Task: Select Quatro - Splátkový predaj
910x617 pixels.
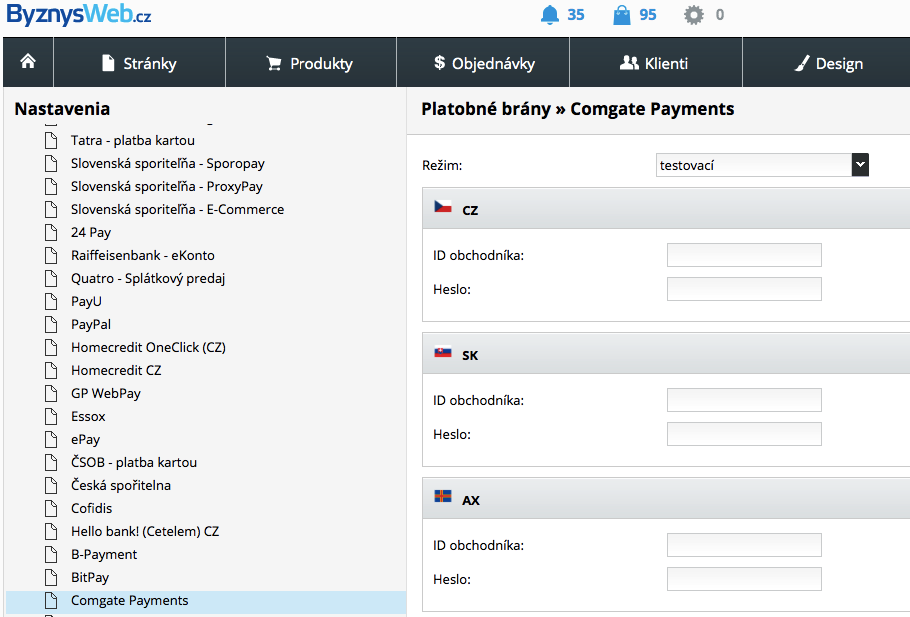Action: pyautogui.click(x=148, y=279)
